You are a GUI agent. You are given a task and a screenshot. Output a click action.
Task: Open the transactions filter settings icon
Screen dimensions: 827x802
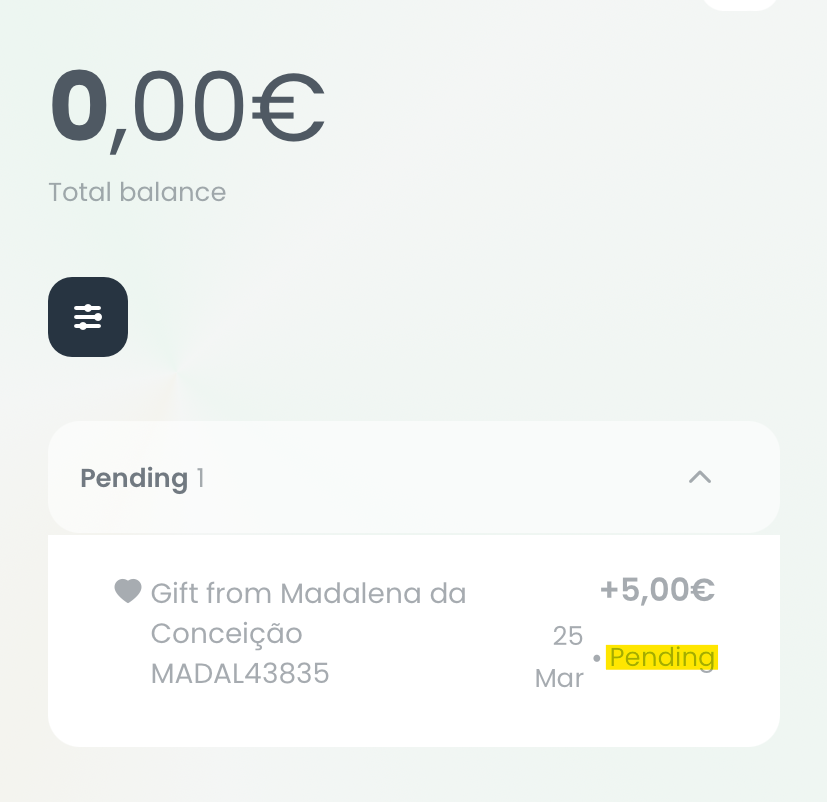coord(88,317)
